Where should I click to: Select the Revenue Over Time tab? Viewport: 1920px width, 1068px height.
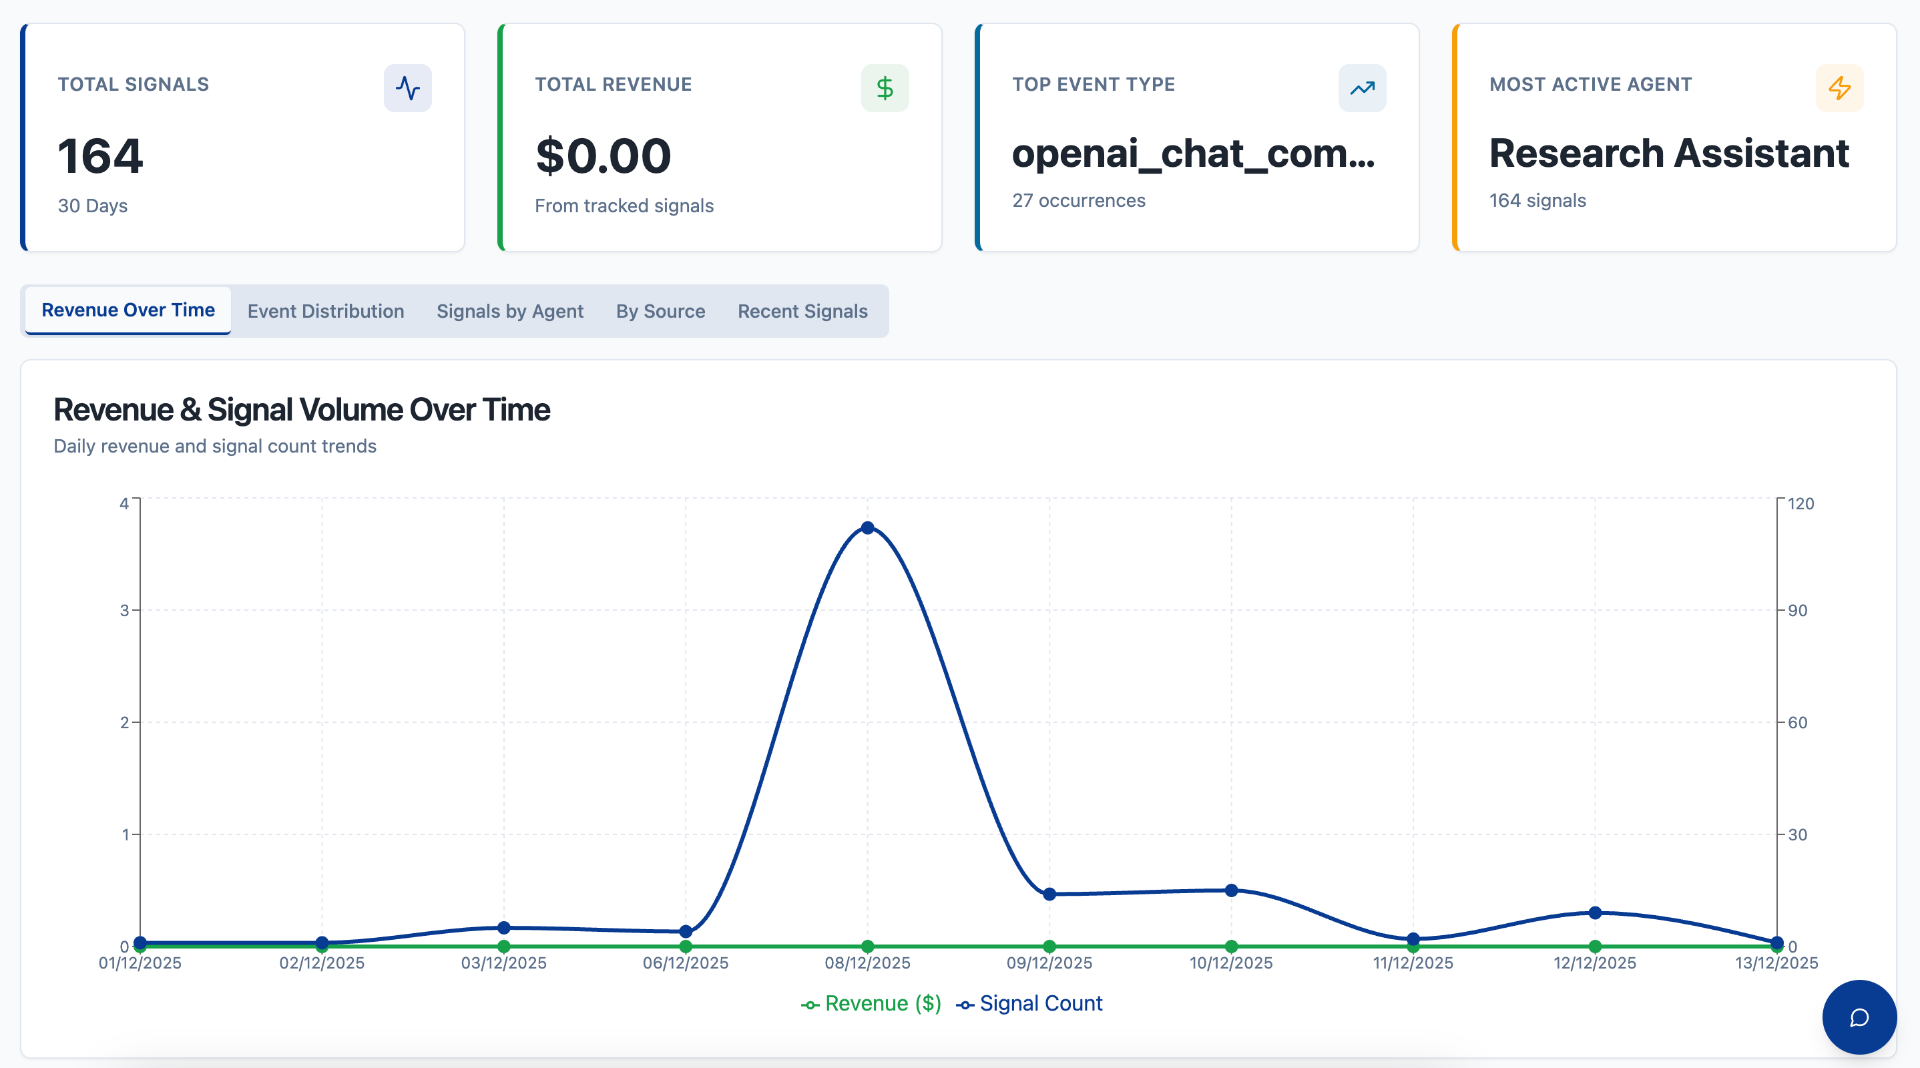tap(128, 310)
